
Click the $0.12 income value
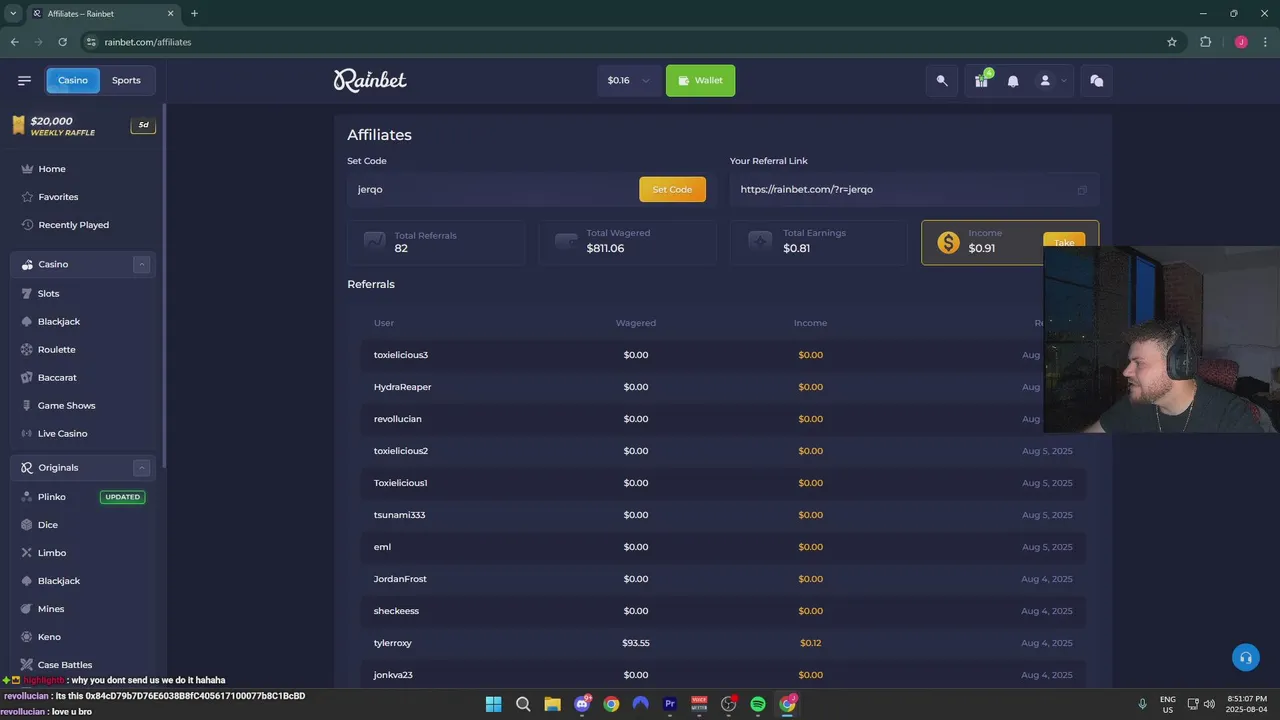[811, 643]
